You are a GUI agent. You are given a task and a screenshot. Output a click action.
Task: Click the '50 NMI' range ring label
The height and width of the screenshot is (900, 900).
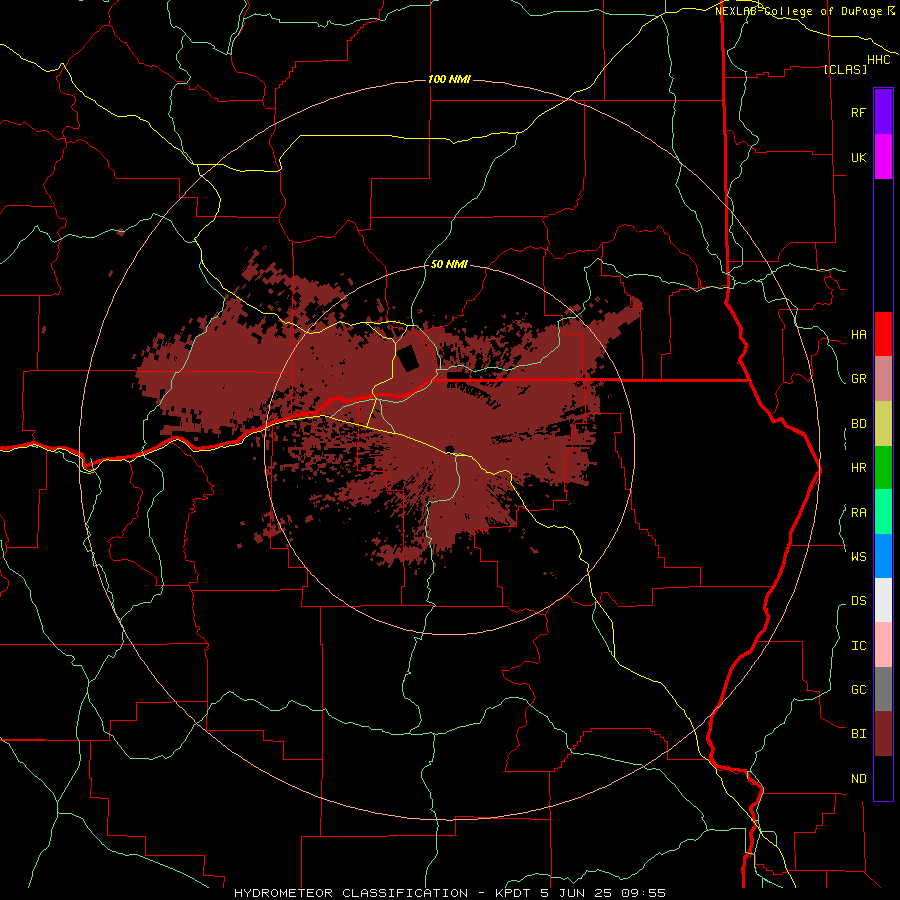click(x=449, y=265)
